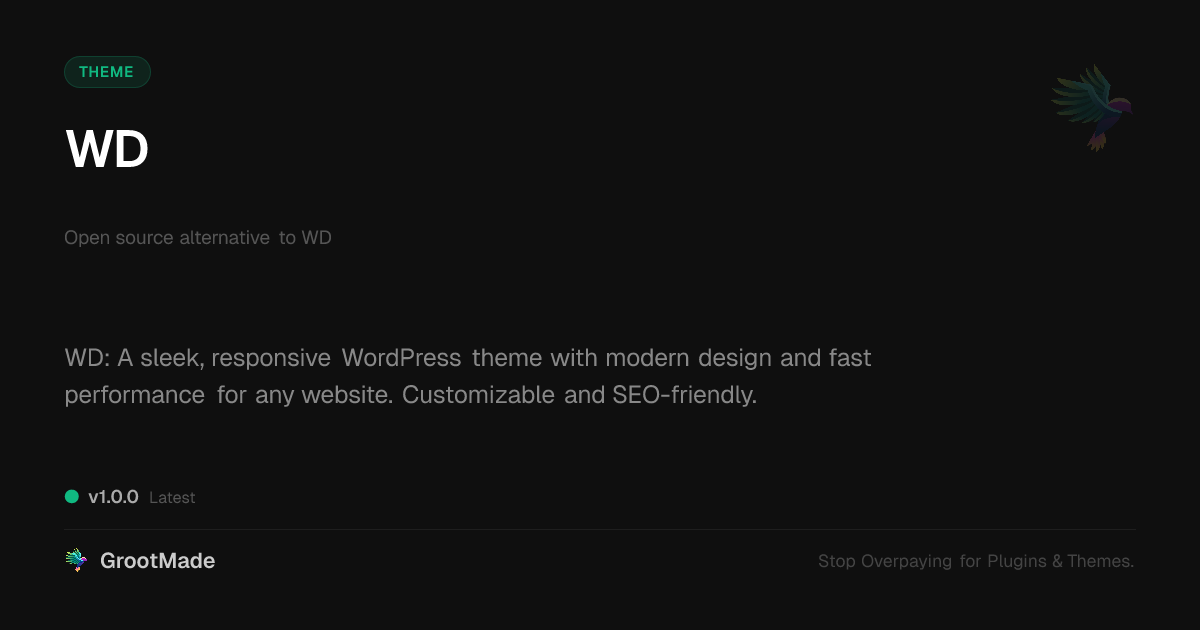Click the v1.0.0 version number
The image size is (1200, 630).
(x=113, y=497)
